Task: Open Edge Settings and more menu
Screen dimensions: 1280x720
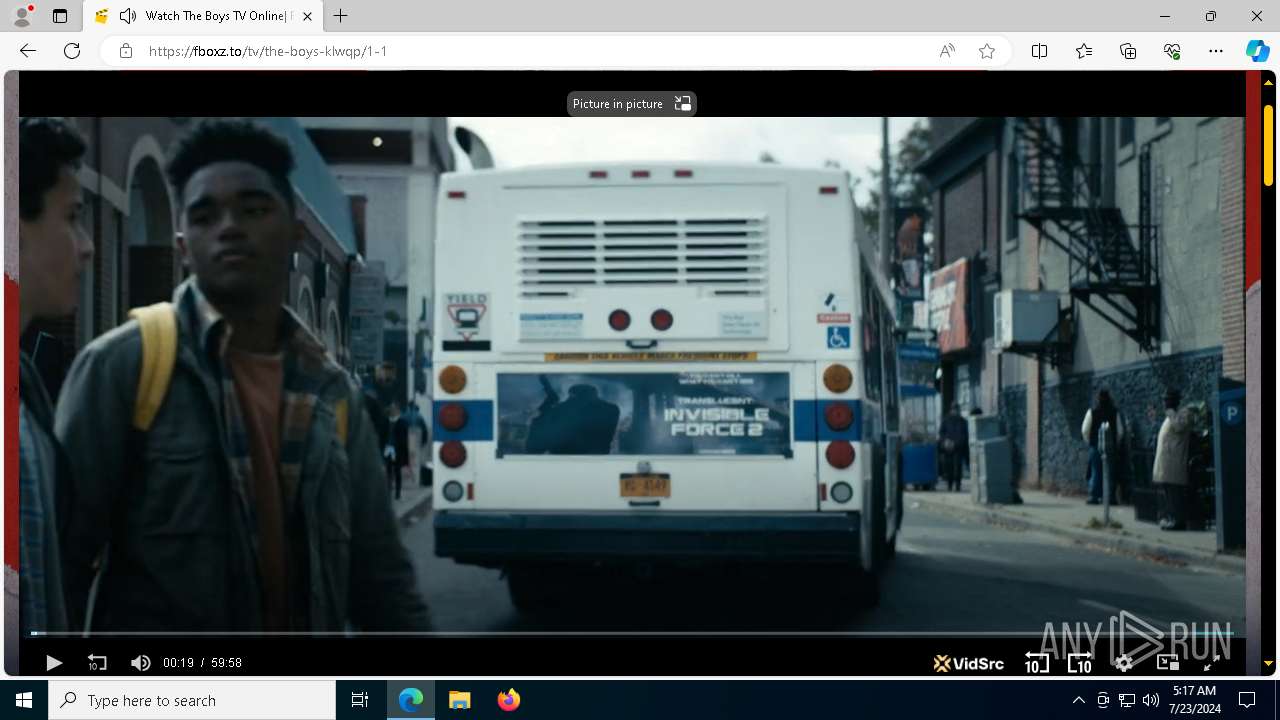Action: click(1216, 51)
